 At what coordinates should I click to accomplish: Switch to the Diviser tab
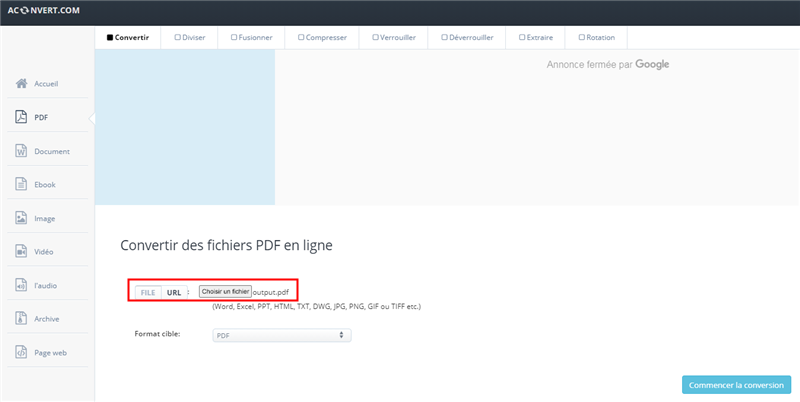click(x=189, y=37)
